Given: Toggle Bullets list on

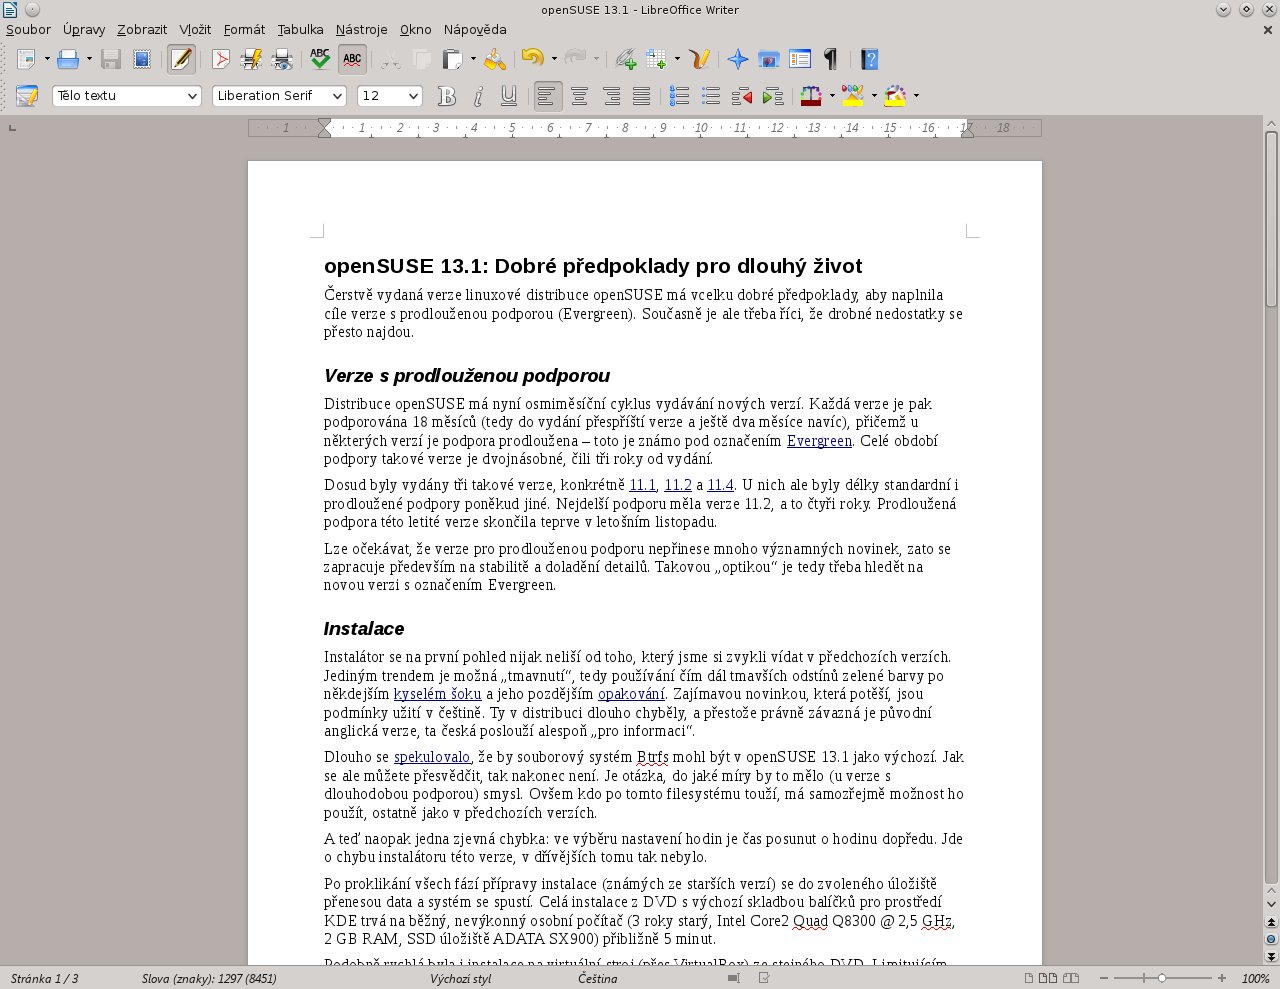Looking at the screenshot, I should 711,96.
